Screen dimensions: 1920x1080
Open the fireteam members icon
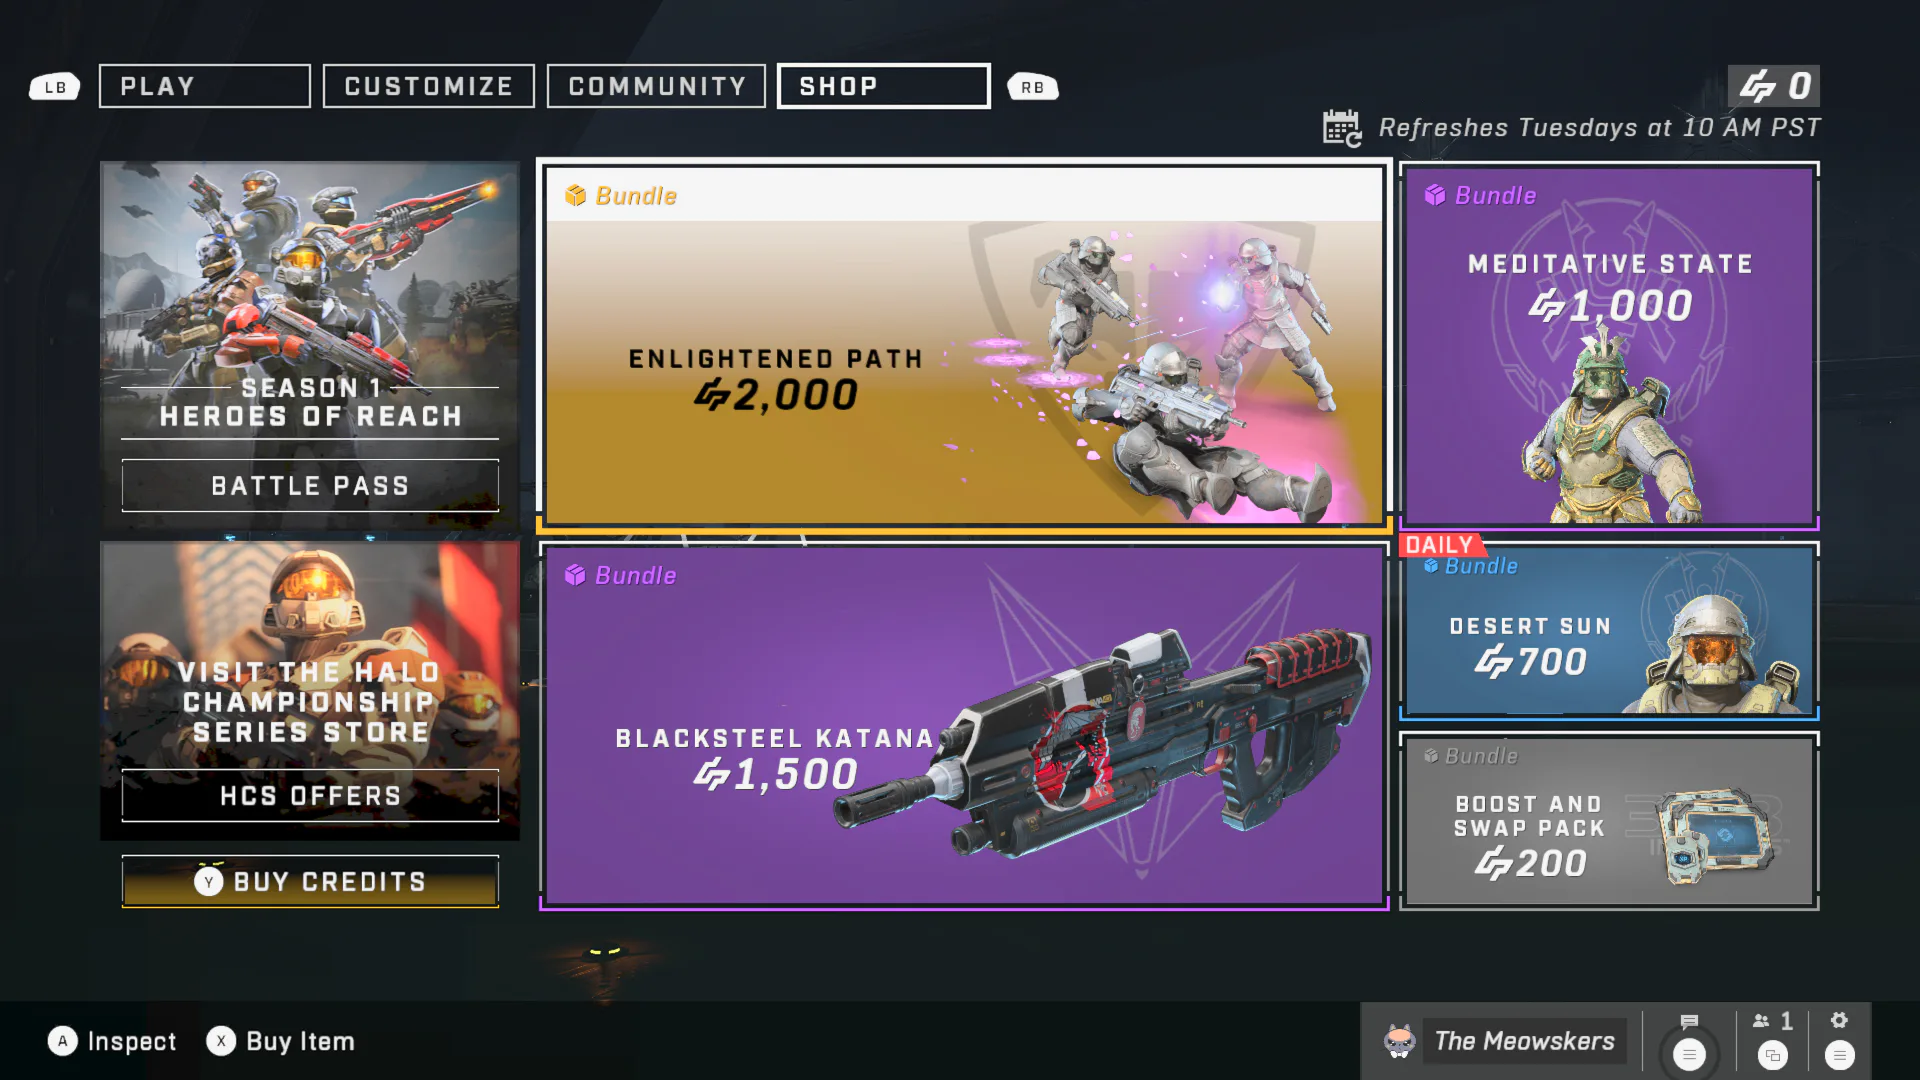(x=1761, y=1021)
